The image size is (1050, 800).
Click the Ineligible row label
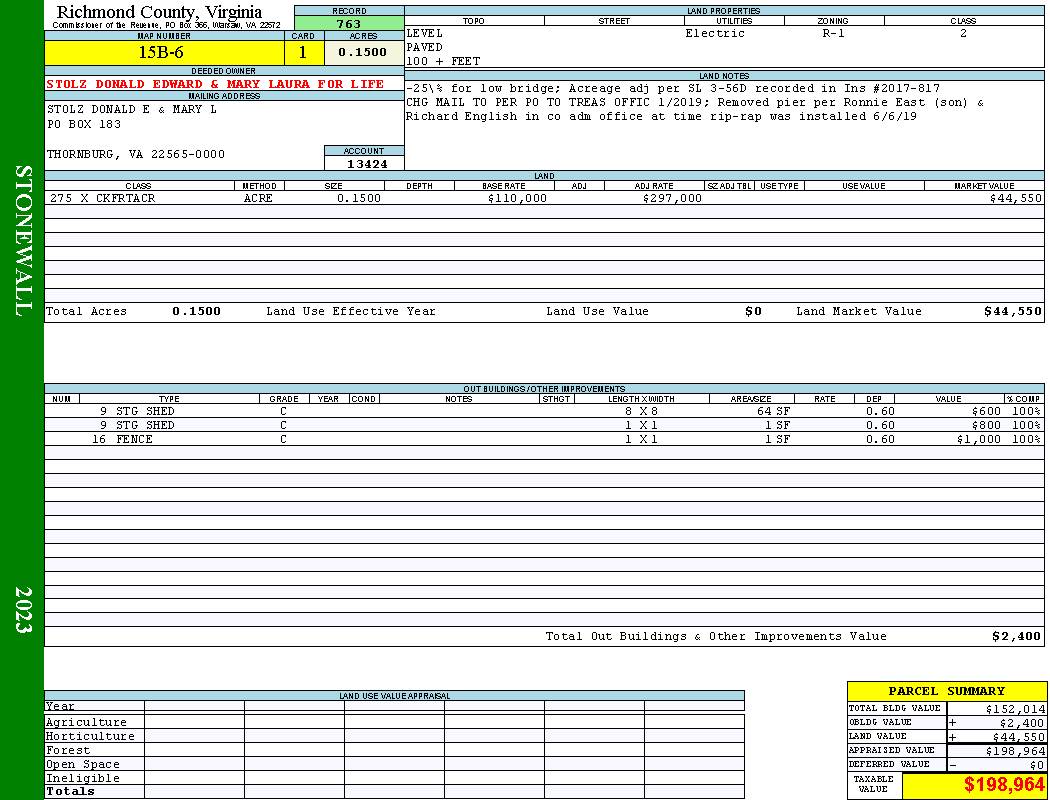tap(82, 779)
